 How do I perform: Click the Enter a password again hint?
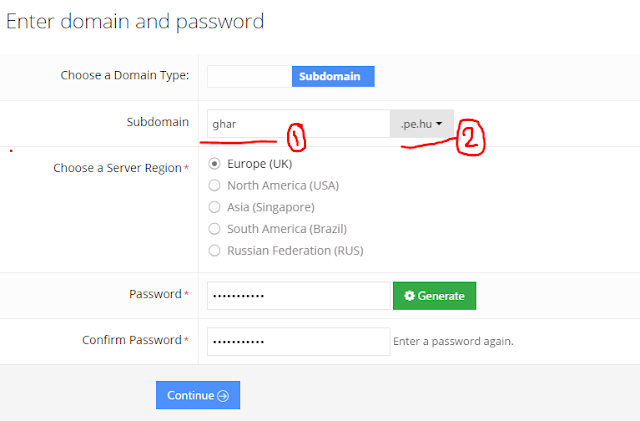454,342
